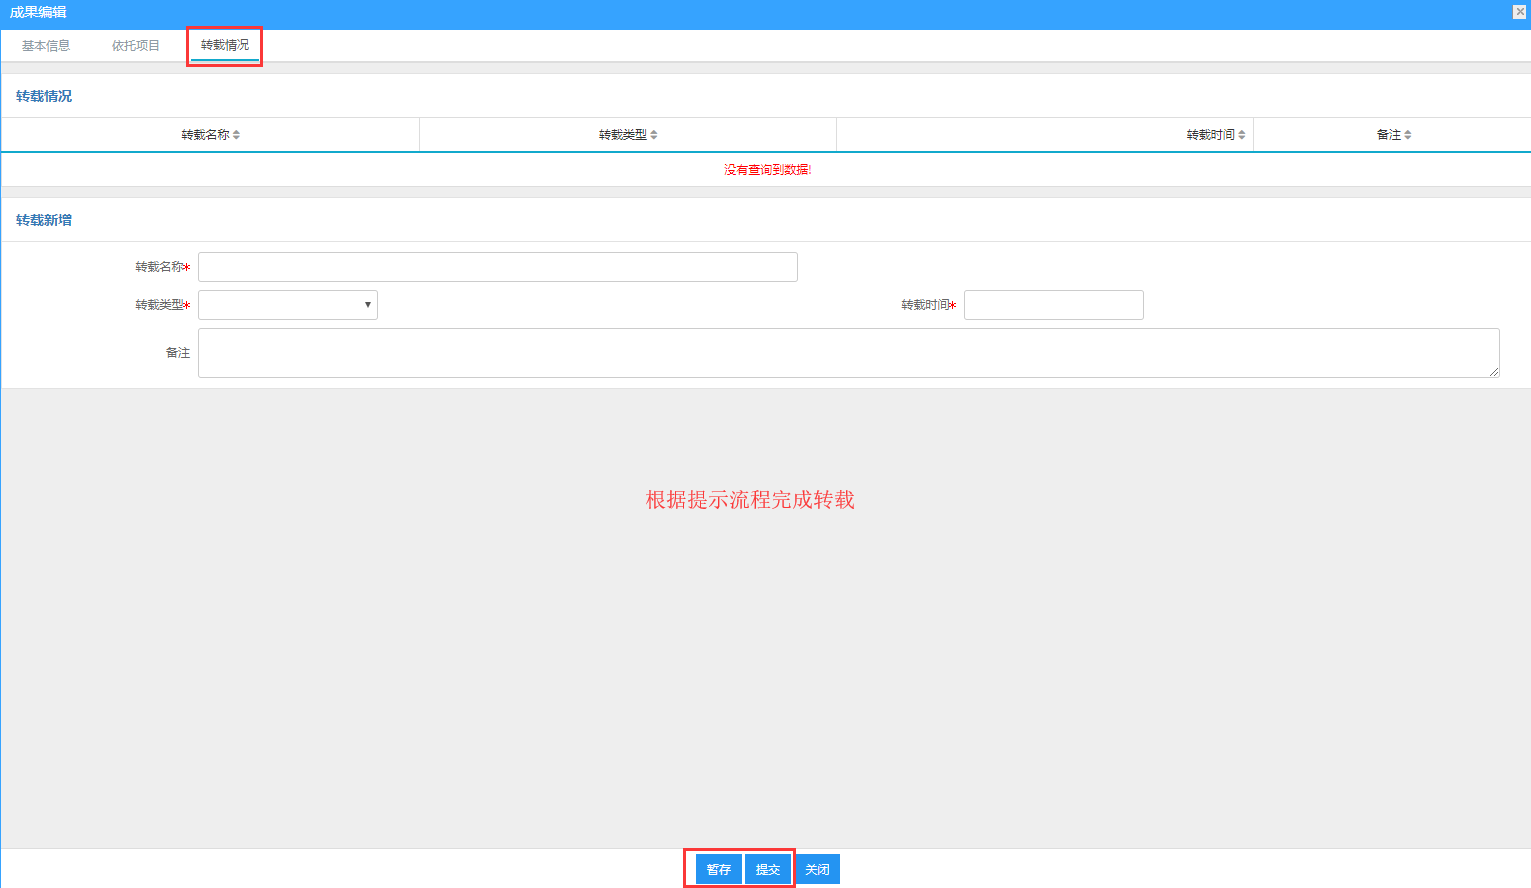1531x888 pixels.
Task: Click the 没有查询到数据 empty table message
Action: coord(767,170)
